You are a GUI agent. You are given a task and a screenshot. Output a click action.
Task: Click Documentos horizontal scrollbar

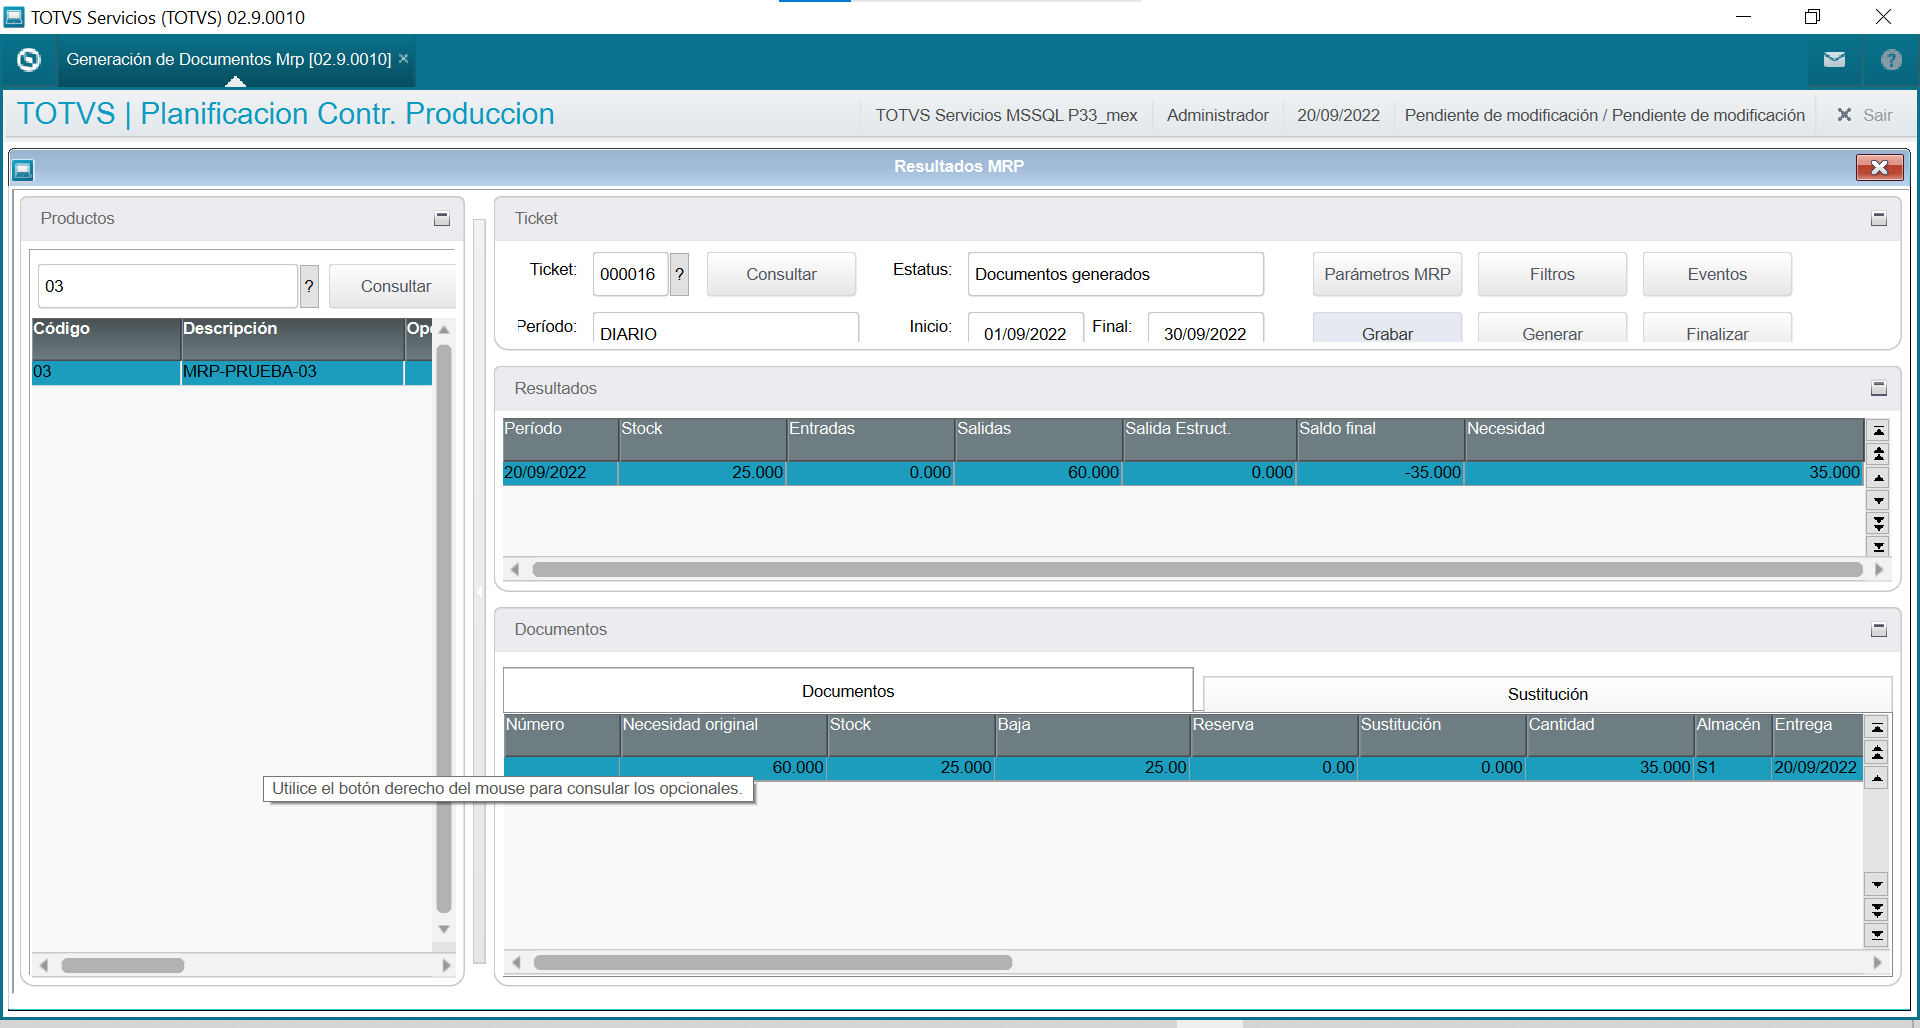pyautogui.click(x=773, y=962)
